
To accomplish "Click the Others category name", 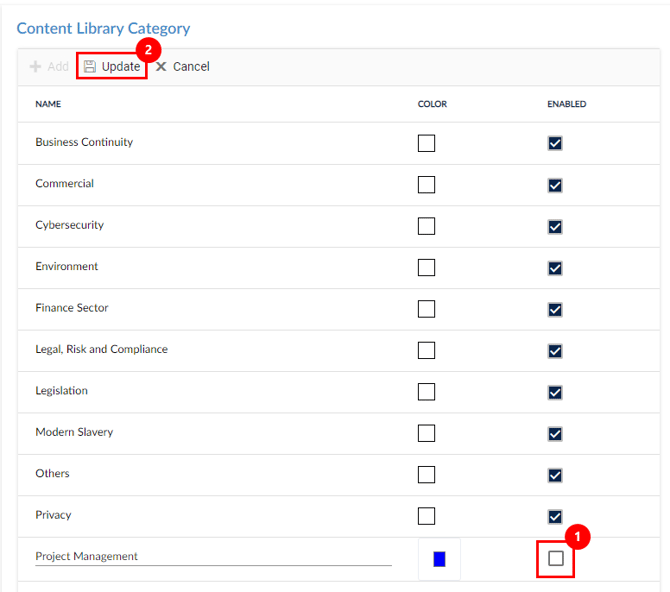I will (51, 474).
